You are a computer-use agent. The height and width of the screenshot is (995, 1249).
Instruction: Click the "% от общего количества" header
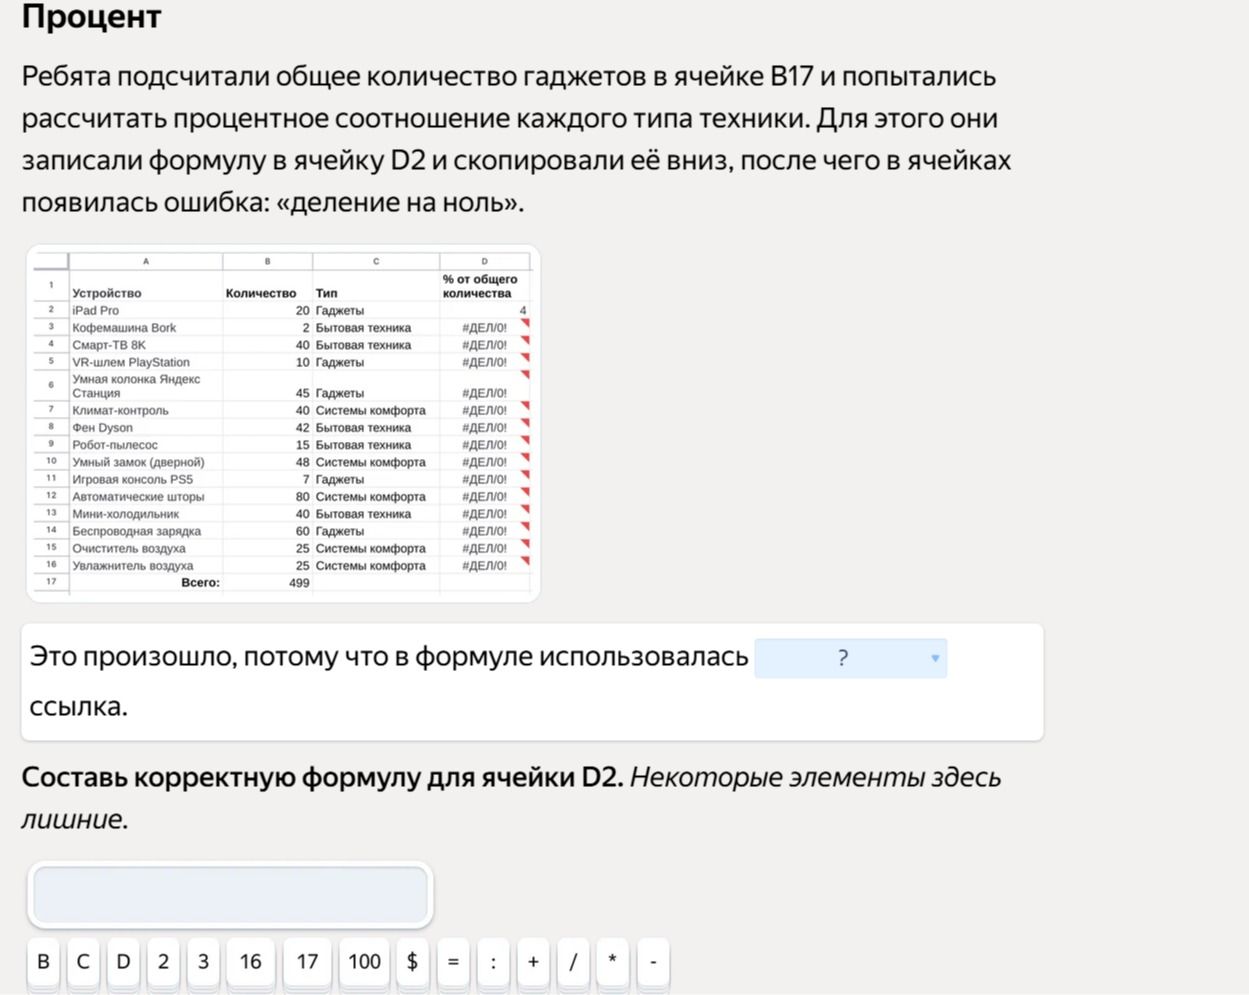point(480,286)
